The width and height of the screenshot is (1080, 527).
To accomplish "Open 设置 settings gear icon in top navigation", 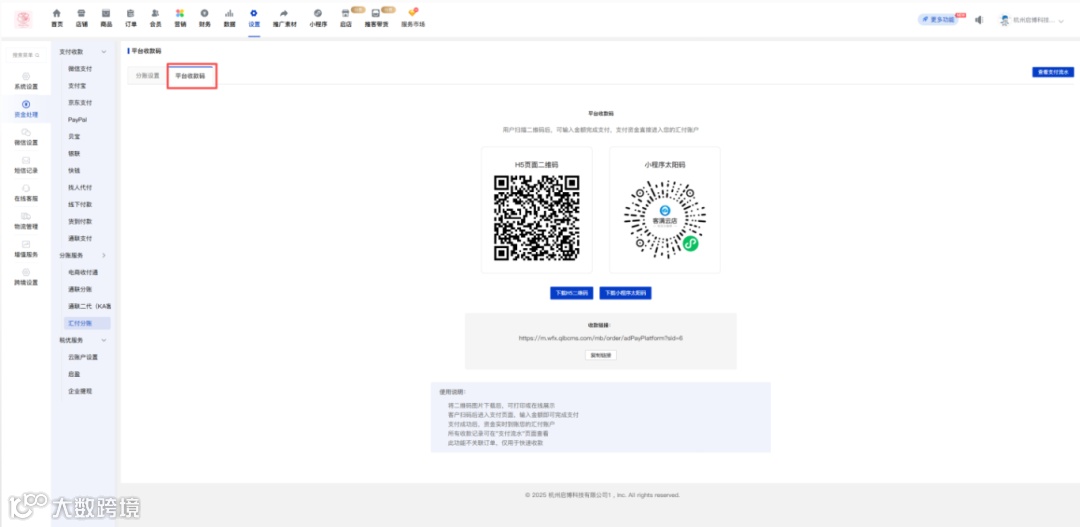I will coord(254,13).
